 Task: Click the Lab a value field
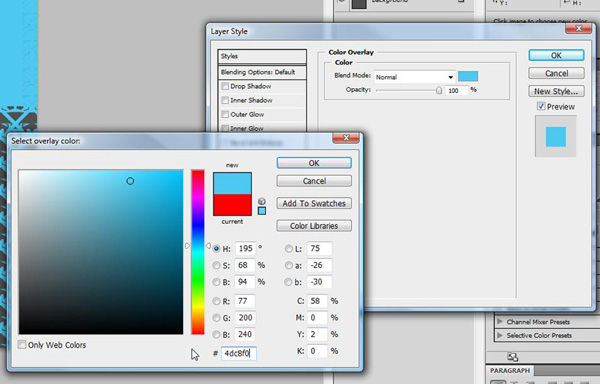[x=320, y=265]
